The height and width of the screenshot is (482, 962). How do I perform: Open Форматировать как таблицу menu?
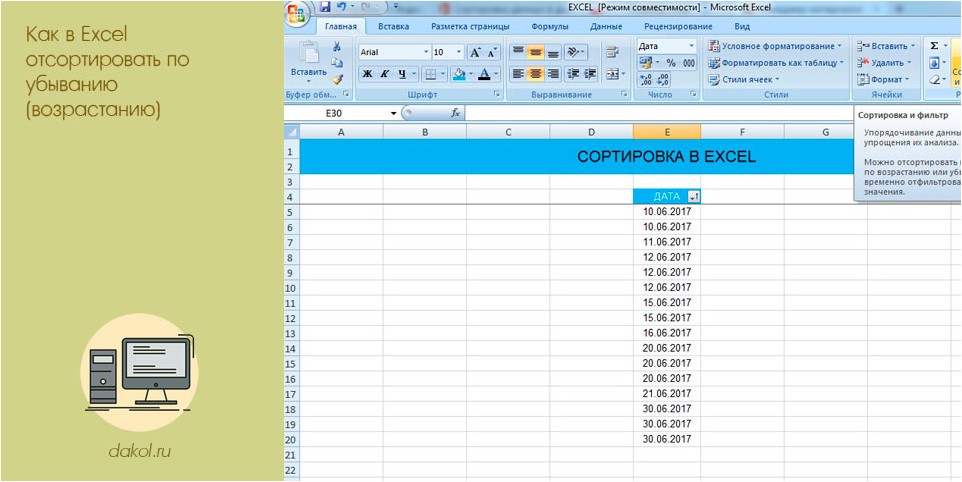coord(776,63)
